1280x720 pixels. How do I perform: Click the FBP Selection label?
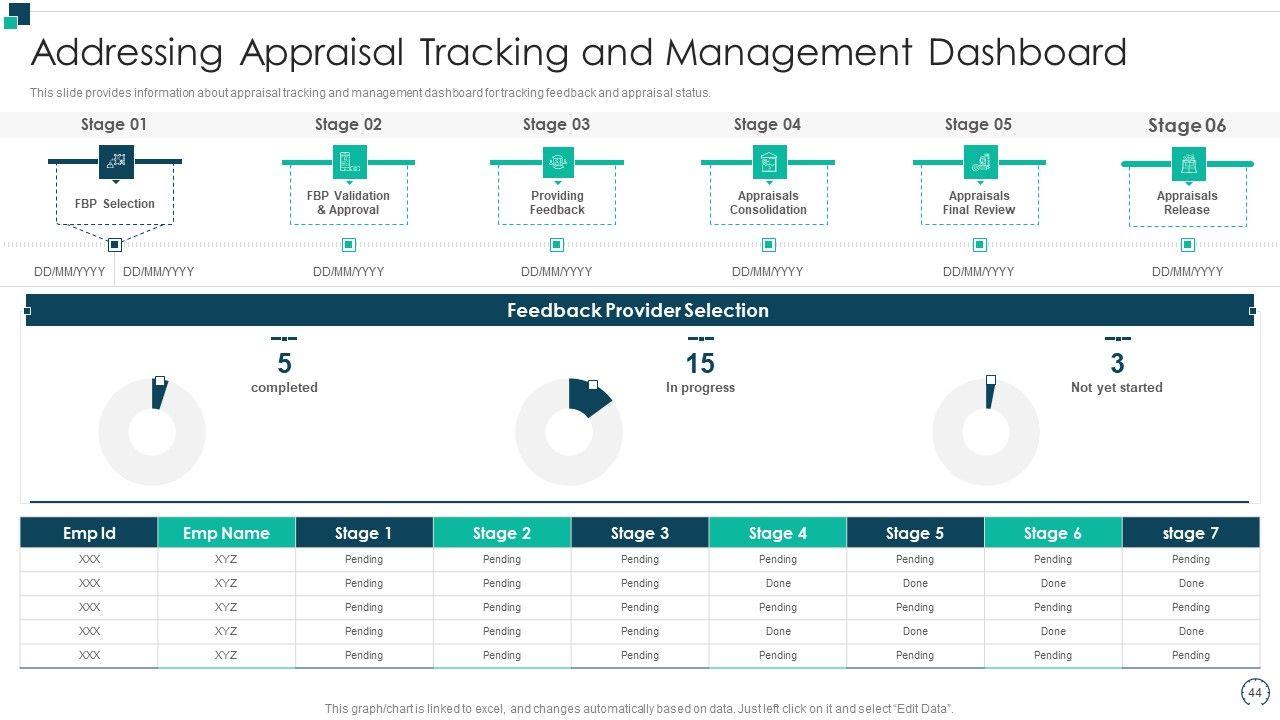click(x=115, y=204)
